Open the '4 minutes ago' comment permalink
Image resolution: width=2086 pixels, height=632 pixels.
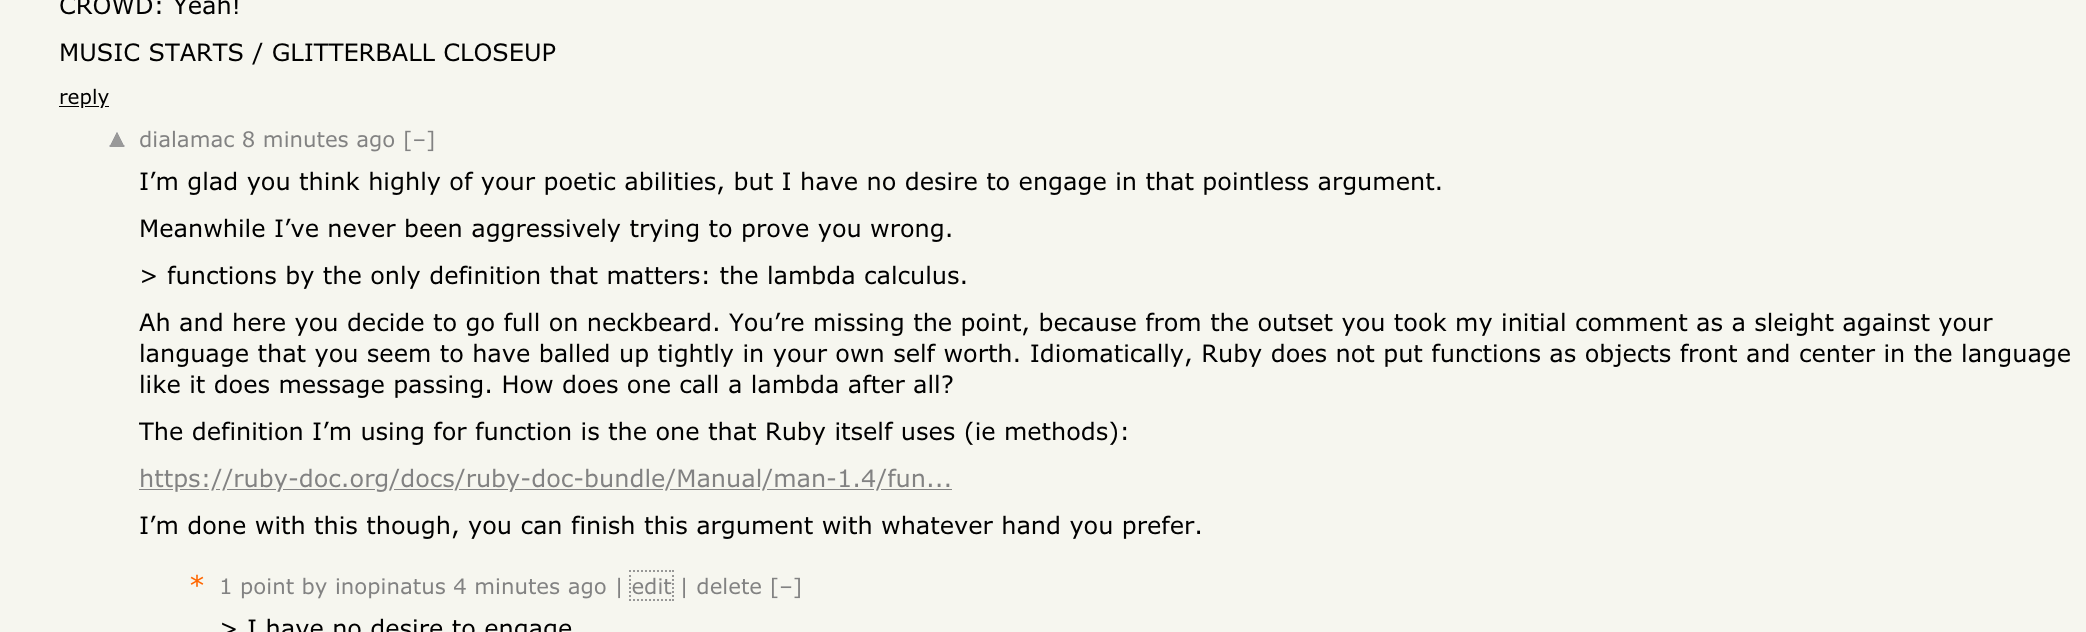point(530,587)
